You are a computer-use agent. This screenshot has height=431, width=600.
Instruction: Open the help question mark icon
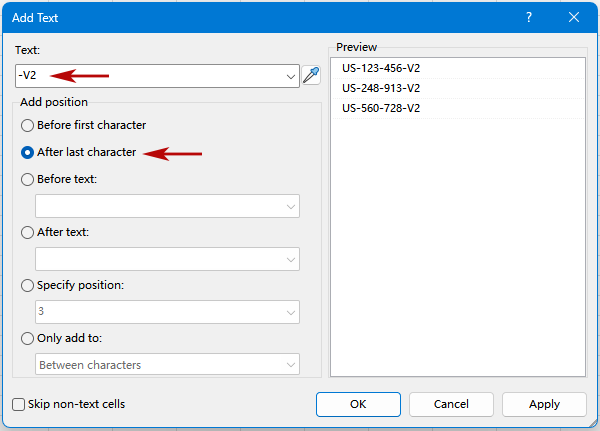point(528,17)
